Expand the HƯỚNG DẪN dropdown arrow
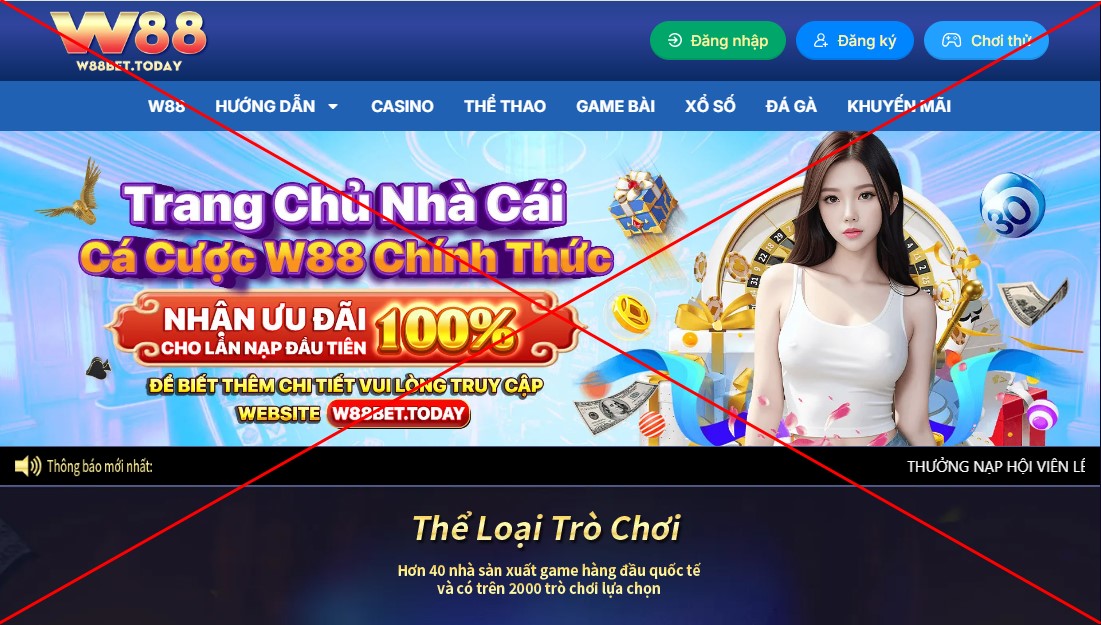Image resolution: width=1101 pixels, height=625 pixels. (x=333, y=107)
